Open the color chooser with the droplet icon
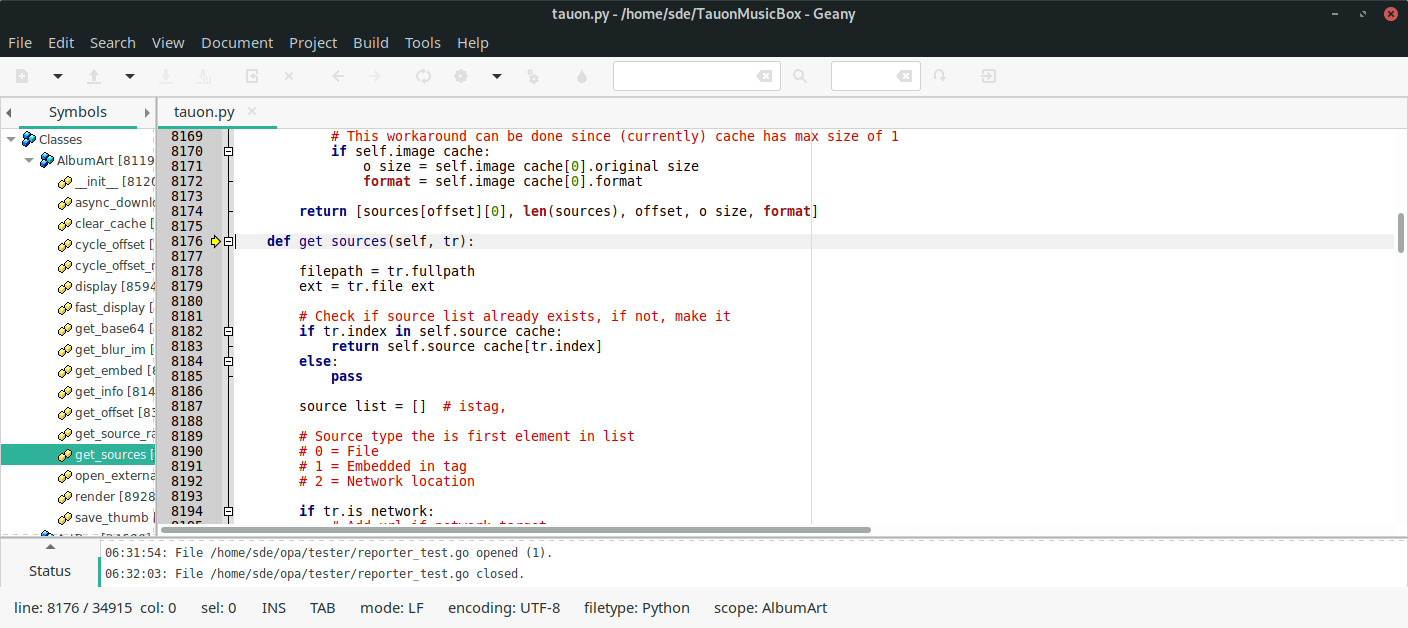The height and width of the screenshot is (628, 1408). click(581, 75)
